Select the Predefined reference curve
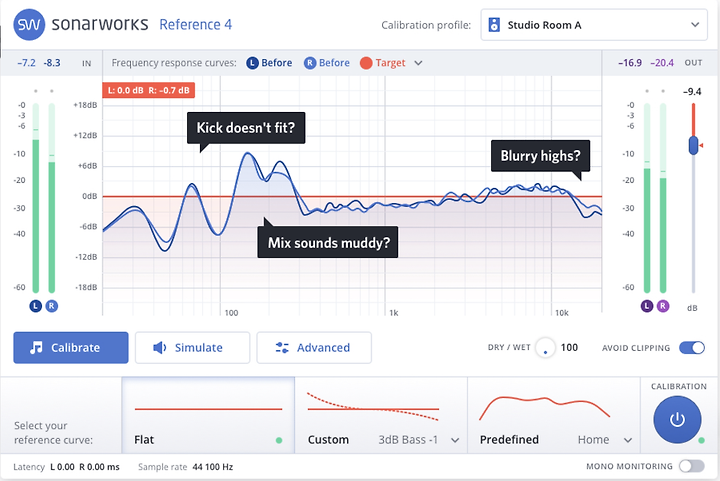This screenshot has width=720, height=481. pyautogui.click(x=554, y=415)
